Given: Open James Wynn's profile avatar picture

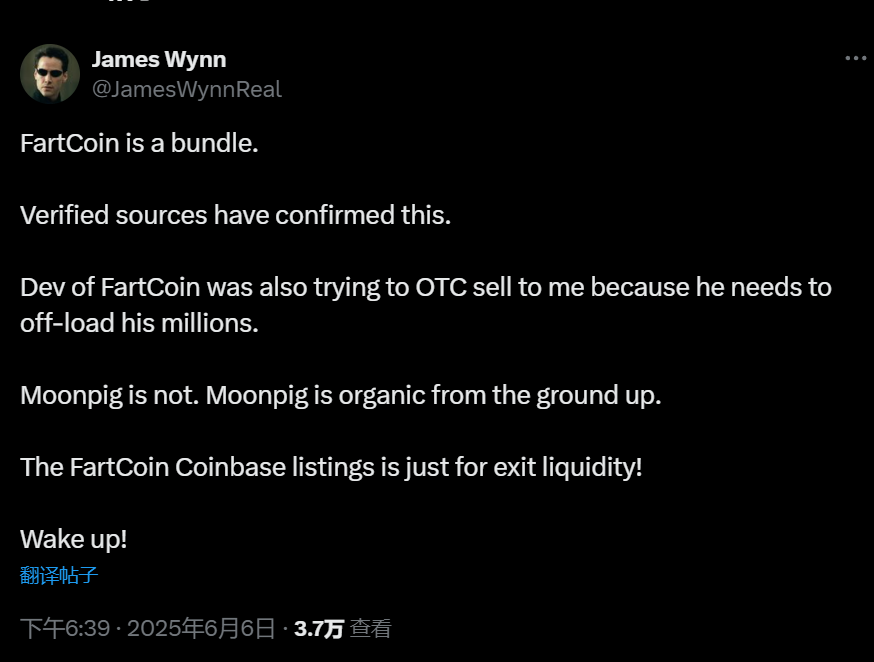Looking at the screenshot, I should (x=50, y=74).
